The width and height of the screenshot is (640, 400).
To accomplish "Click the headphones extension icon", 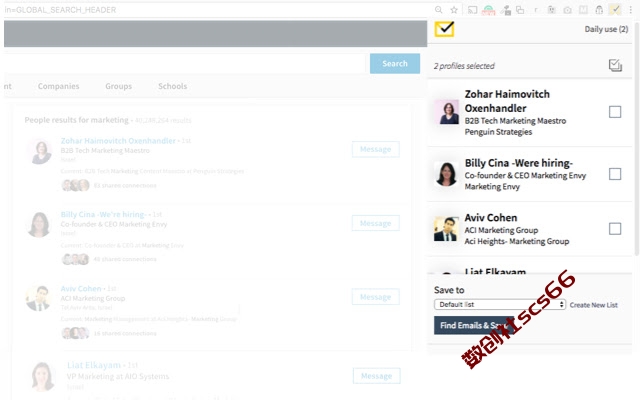I will click(x=599, y=10).
